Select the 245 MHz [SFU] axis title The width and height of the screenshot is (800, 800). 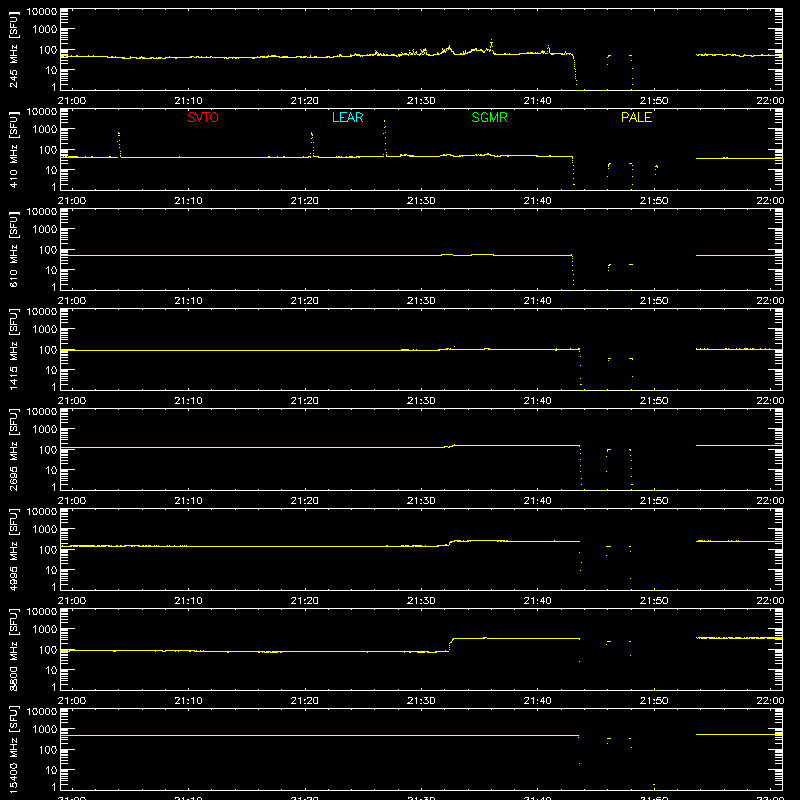pyautogui.click(x=13, y=49)
